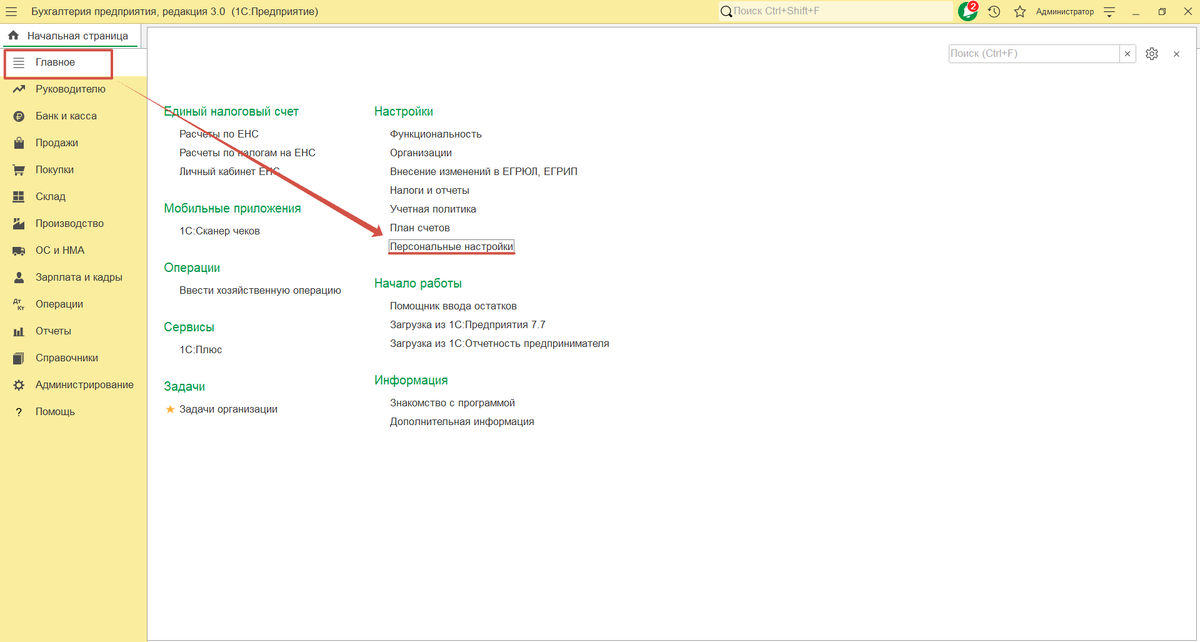Image resolution: width=1200 pixels, height=642 pixels.
Task: Open the ОС и НМА section
Action: 73,250
